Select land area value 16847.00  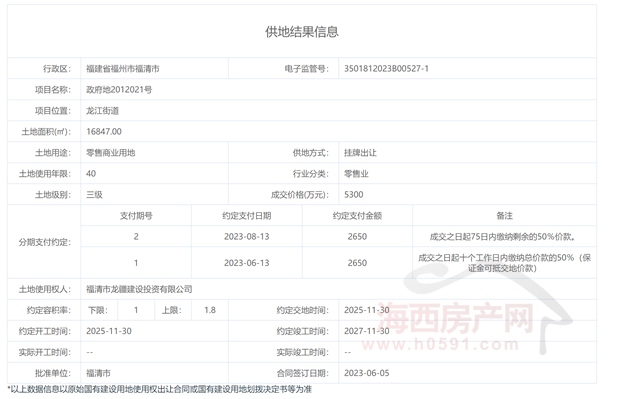point(104,132)
